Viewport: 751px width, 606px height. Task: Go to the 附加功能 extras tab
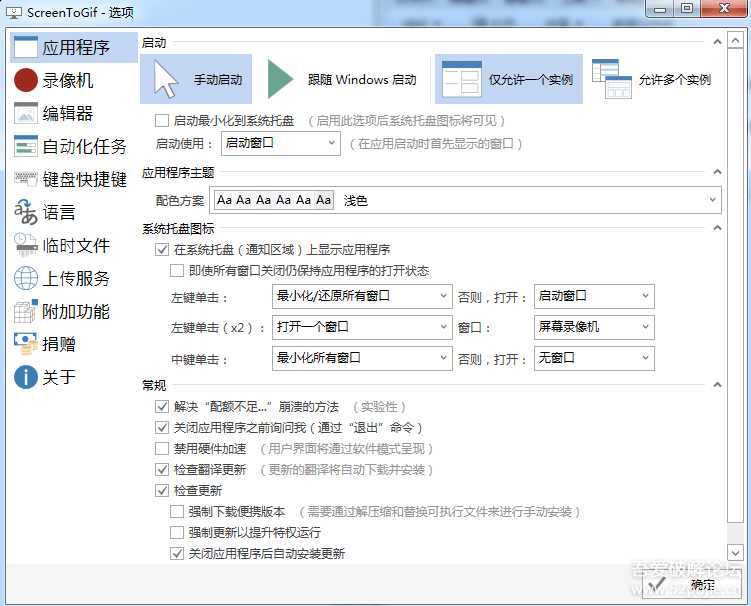click(x=75, y=311)
